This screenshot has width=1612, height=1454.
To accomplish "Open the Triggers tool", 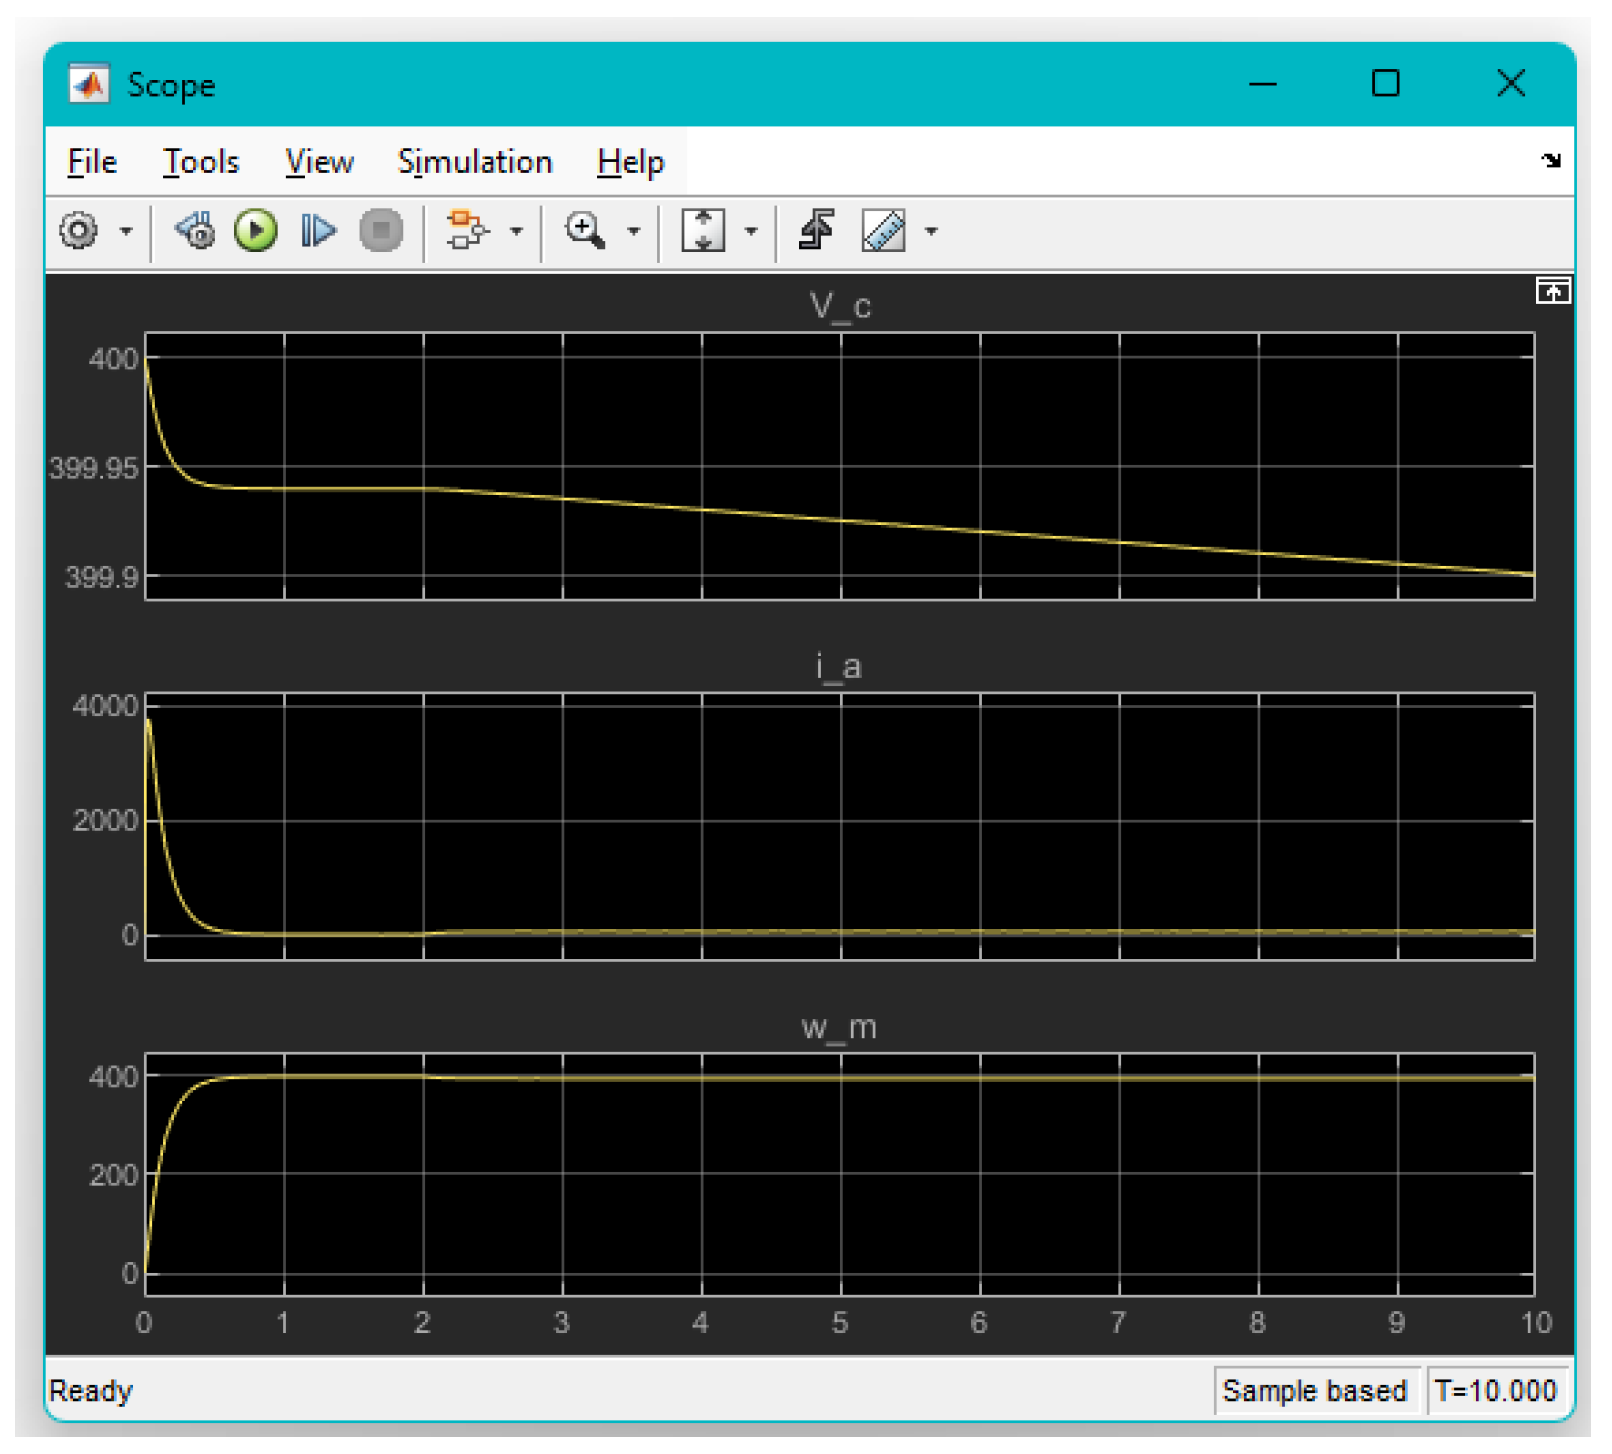I will [817, 231].
